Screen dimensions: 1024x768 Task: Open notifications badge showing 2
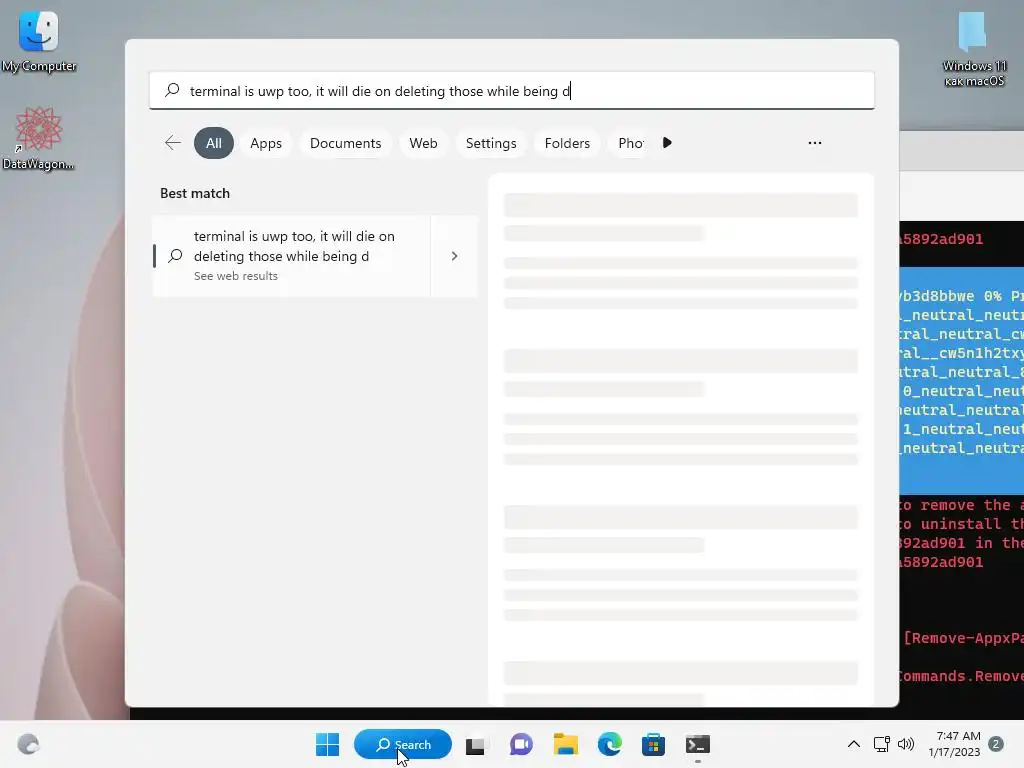(996, 744)
